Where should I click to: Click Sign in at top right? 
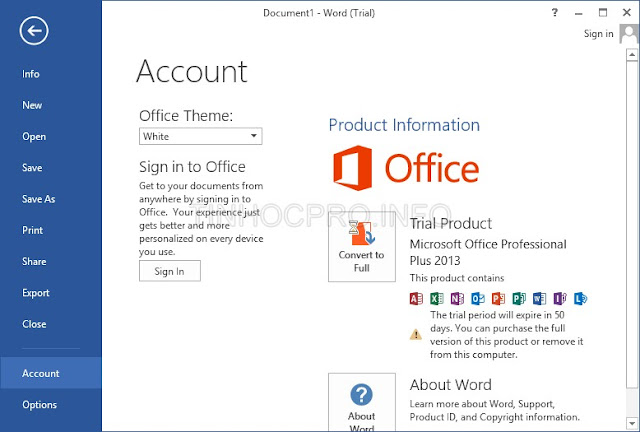tap(598, 33)
